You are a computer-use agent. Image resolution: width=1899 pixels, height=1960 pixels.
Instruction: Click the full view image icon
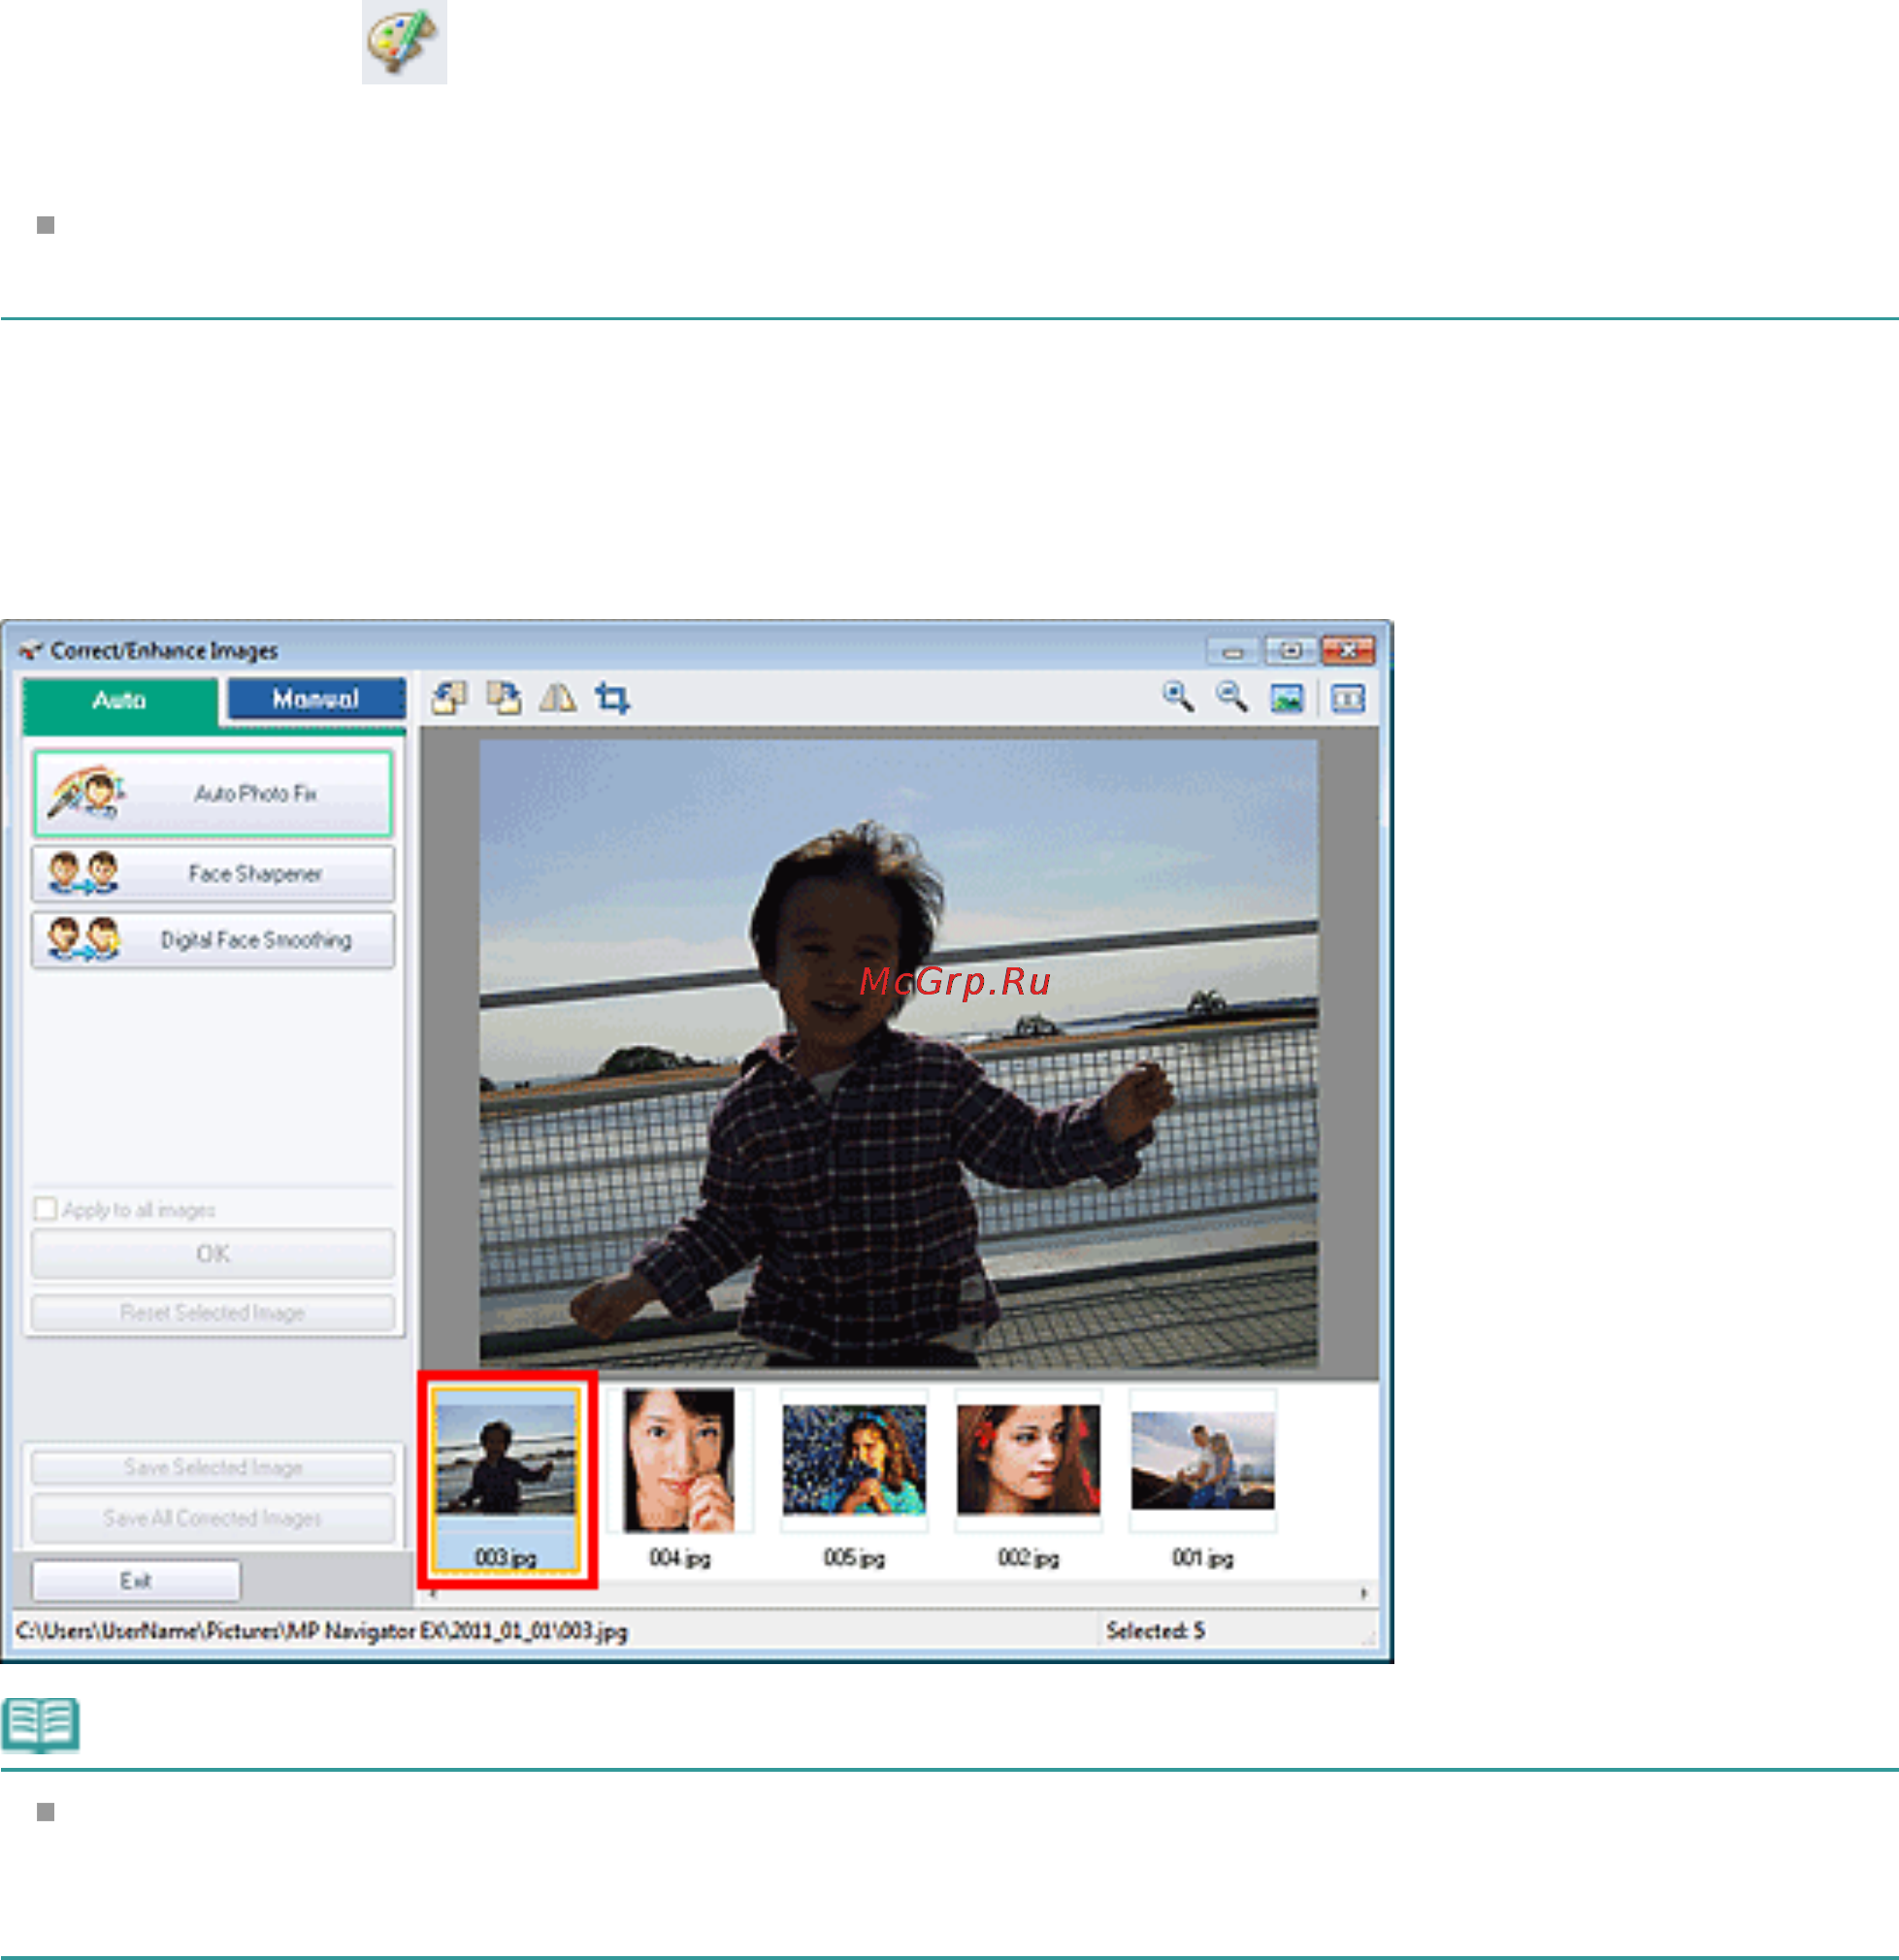tap(1287, 698)
